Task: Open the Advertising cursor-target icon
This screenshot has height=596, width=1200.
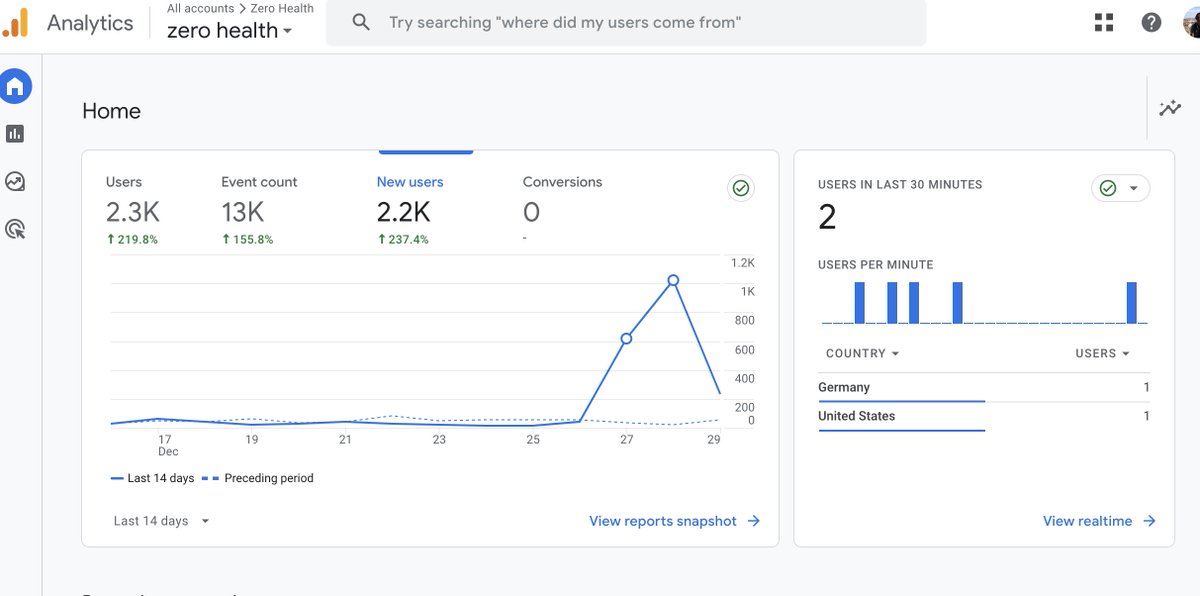Action: pyautogui.click(x=15, y=230)
